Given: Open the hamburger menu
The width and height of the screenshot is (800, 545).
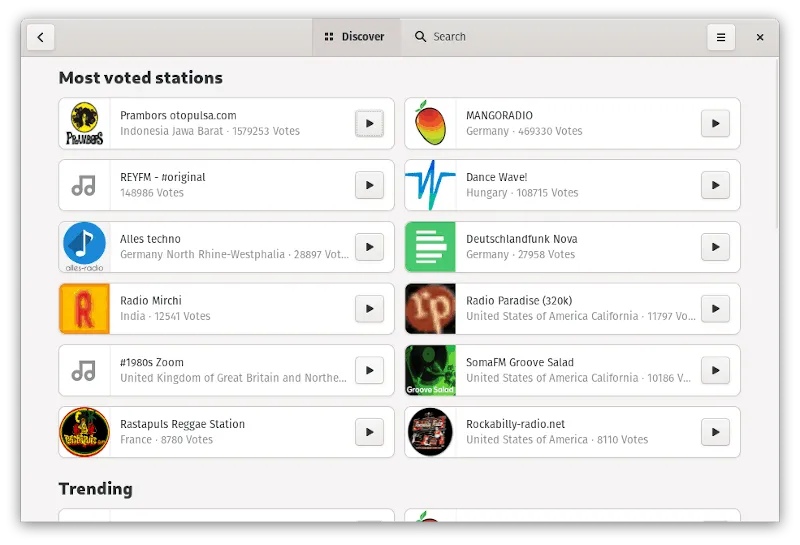Looking at the screenshot, I should 721,37.
